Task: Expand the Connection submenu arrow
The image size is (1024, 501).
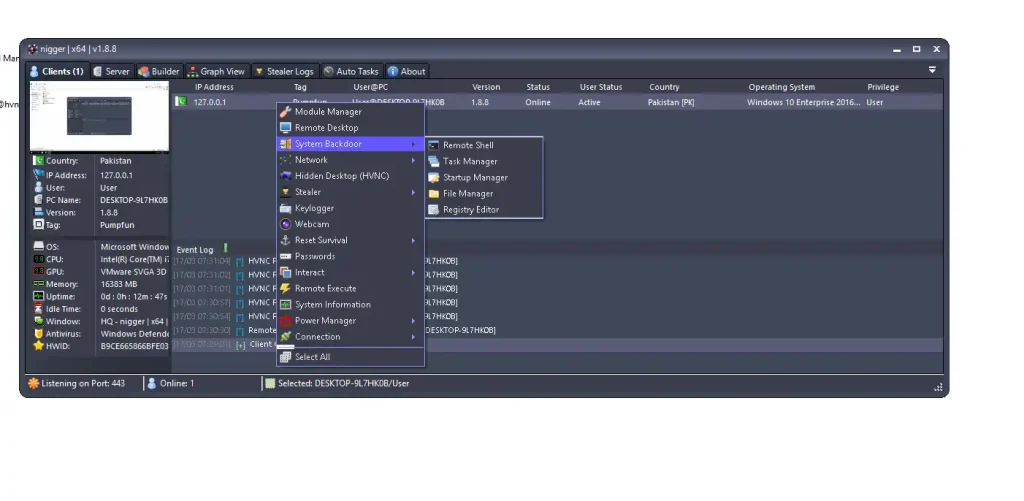Action: 413,337
